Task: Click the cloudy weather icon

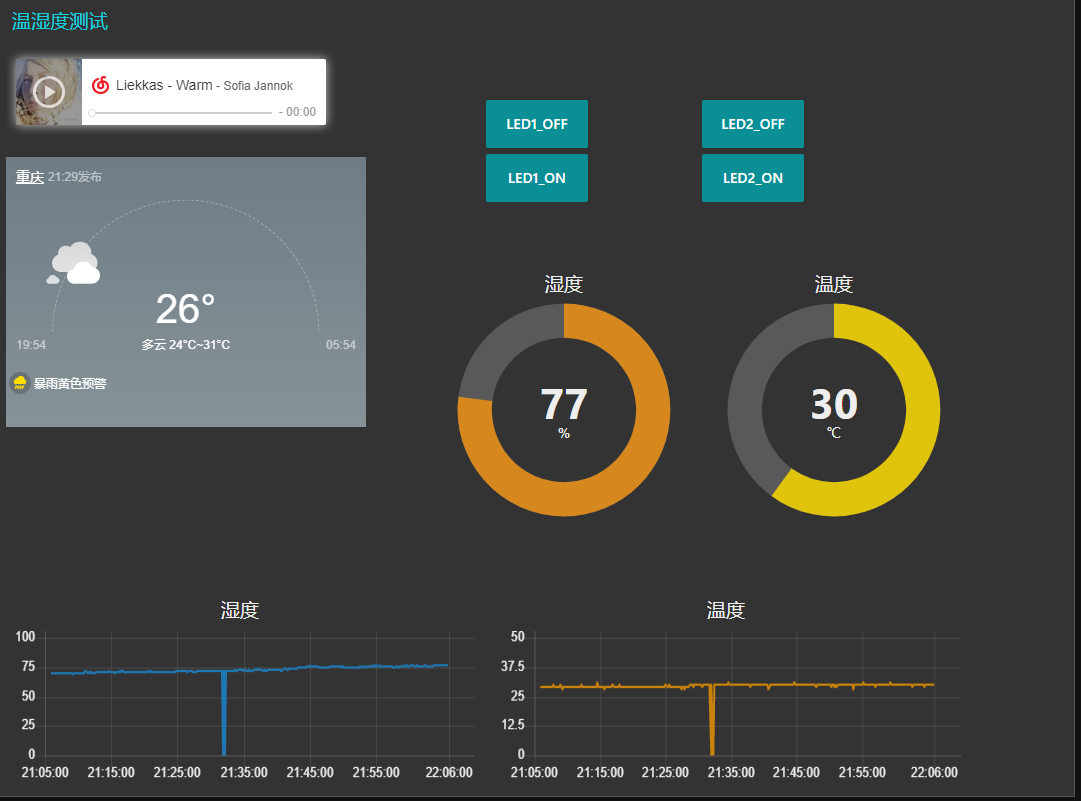Action: coord(74,263)
